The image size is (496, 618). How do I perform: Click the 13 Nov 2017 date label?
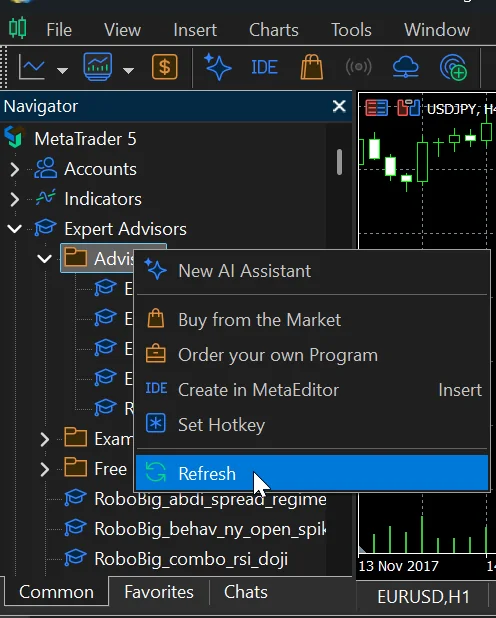point(398,566)
